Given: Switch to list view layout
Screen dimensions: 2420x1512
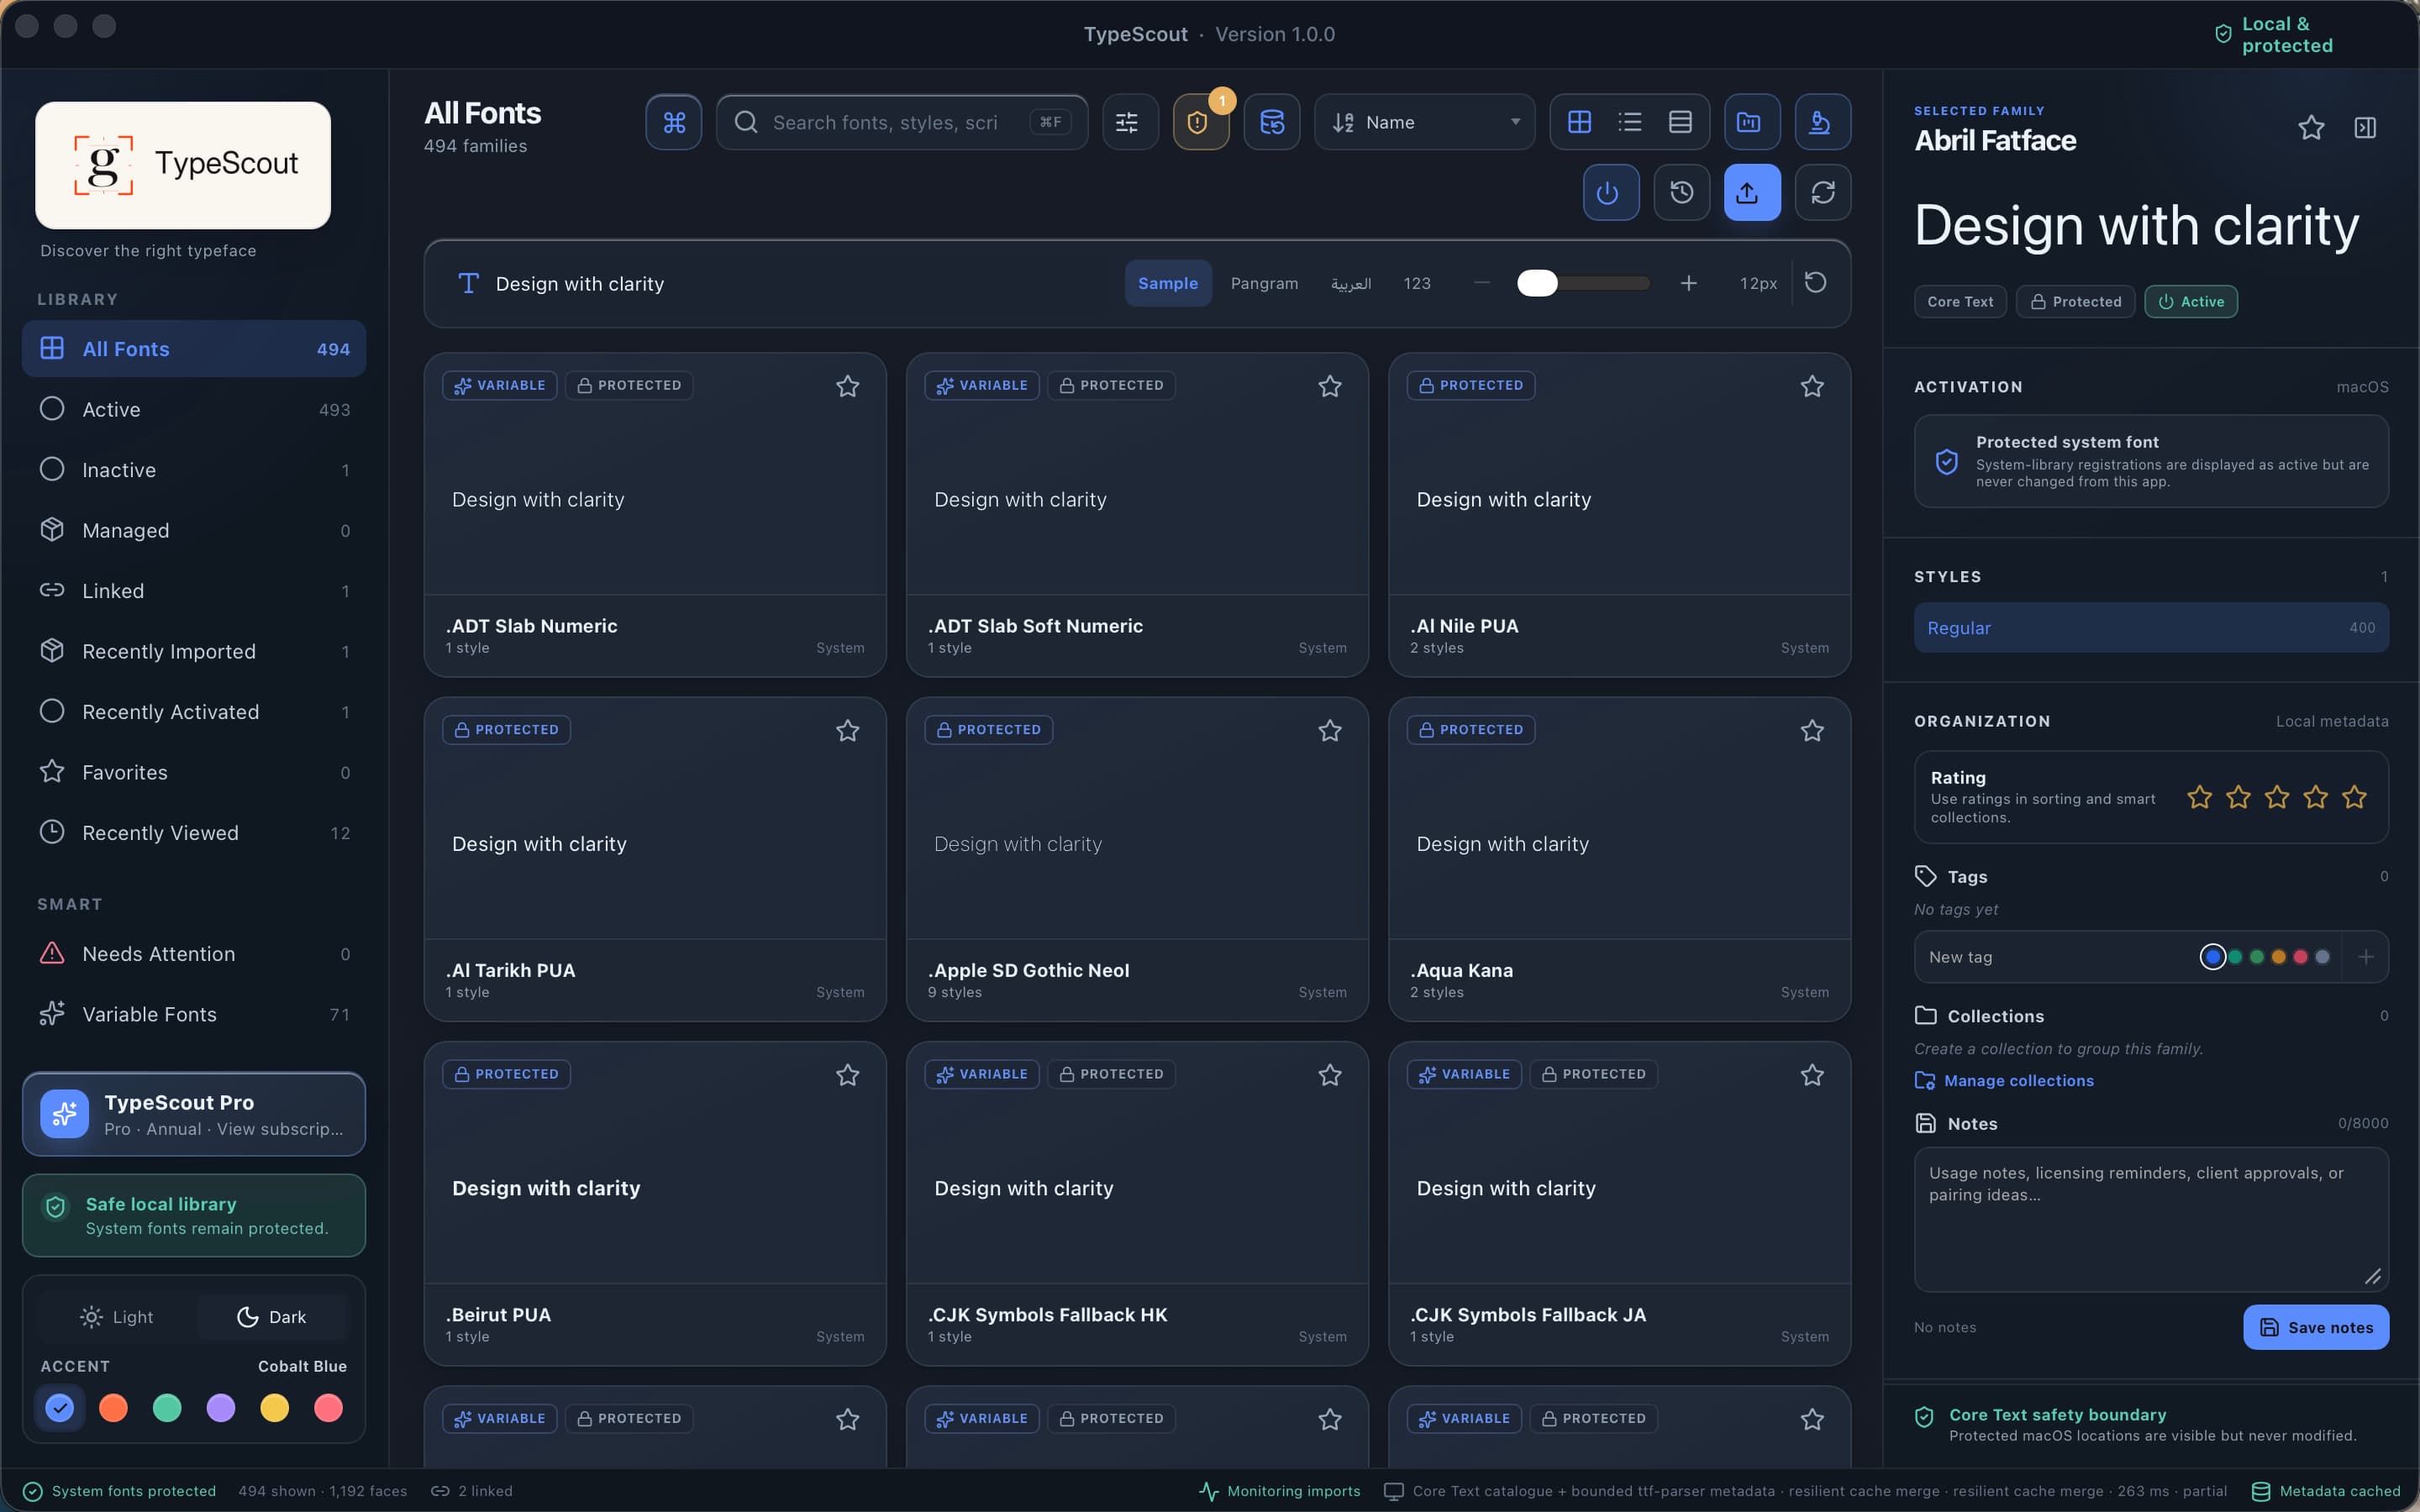Looking at the screenshot, I should pyautogui.click(x=1630, y=122).
